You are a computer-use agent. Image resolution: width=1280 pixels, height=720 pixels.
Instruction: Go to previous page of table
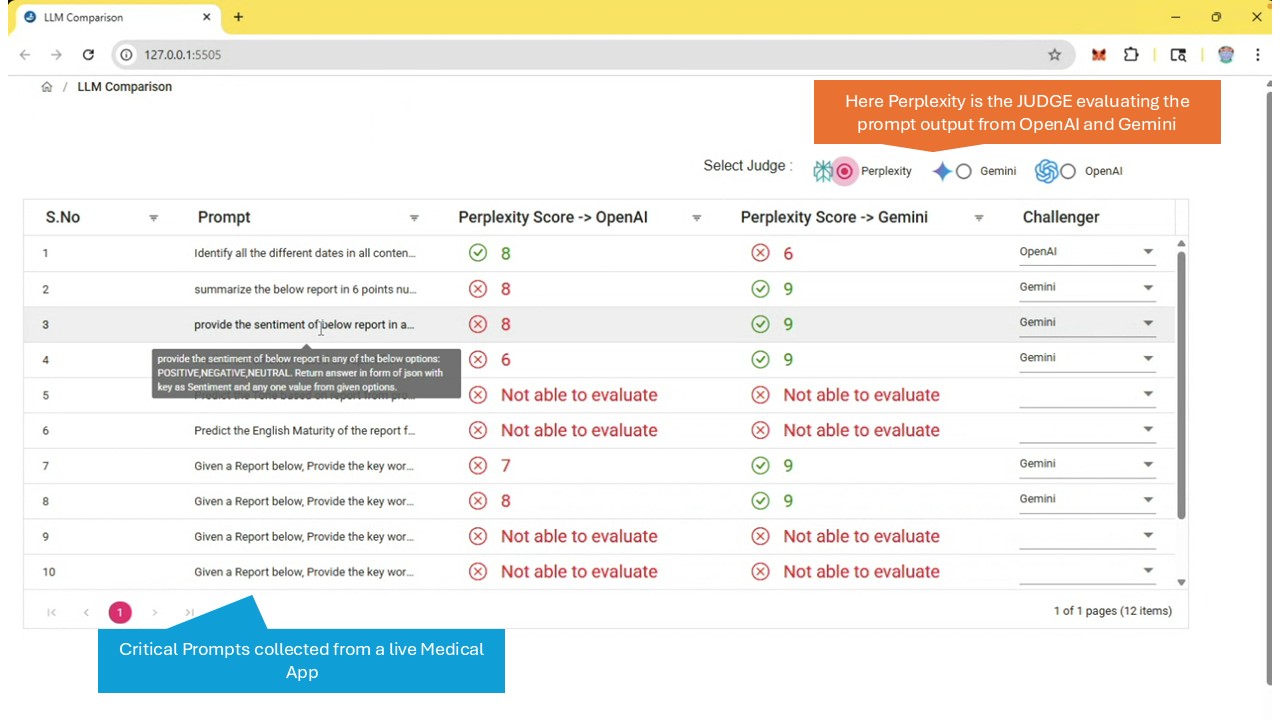coord(86,612)
